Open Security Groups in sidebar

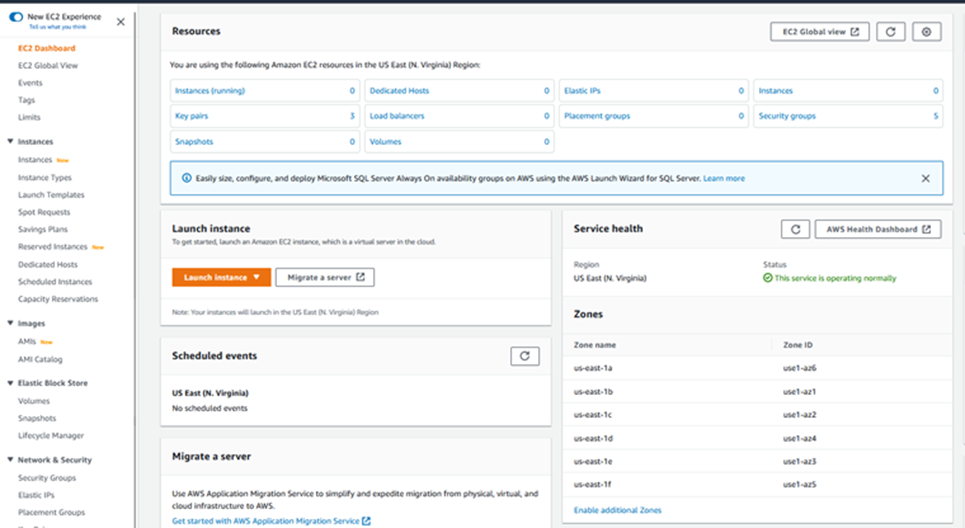tap(47, 478)
